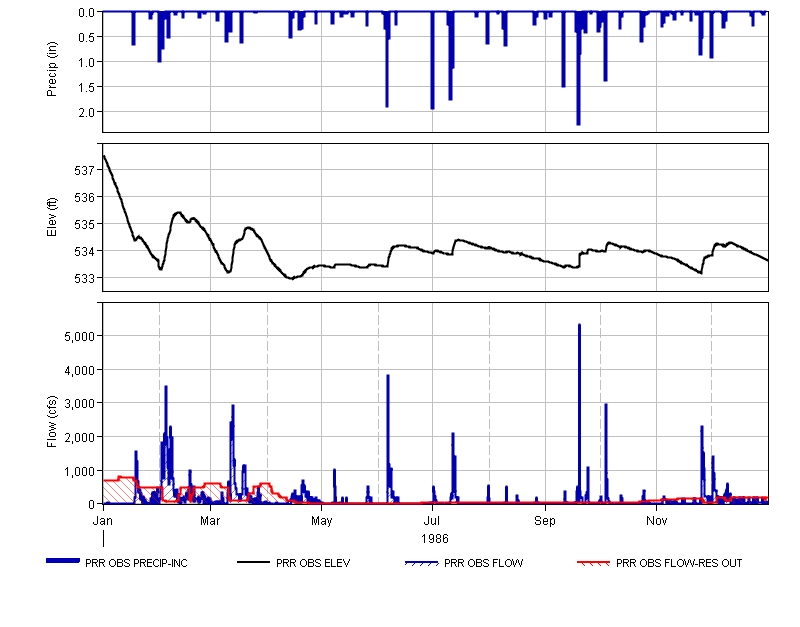The width and height of the screenshot is (800, 627).
Task: Click the highest September flow peak above 5,000
Action: (579, 325)
